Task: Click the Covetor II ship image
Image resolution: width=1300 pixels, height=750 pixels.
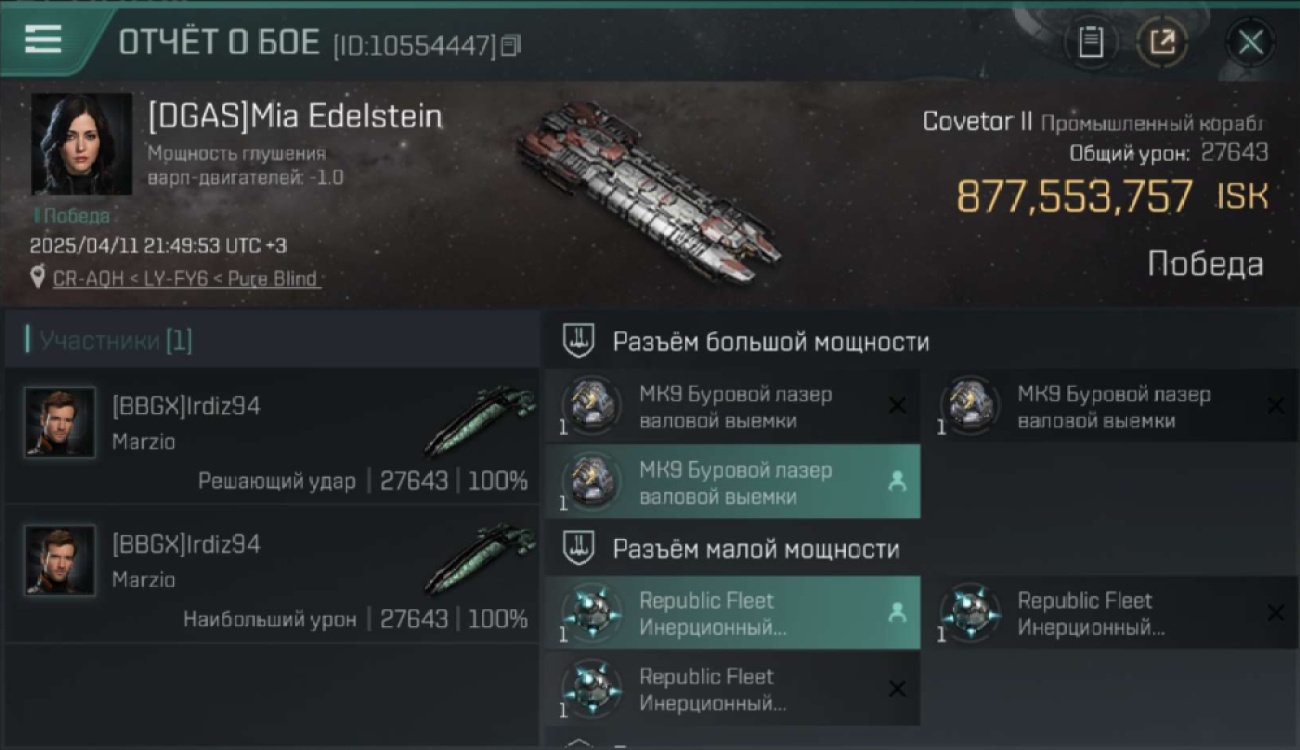Action: pos(650,188)
